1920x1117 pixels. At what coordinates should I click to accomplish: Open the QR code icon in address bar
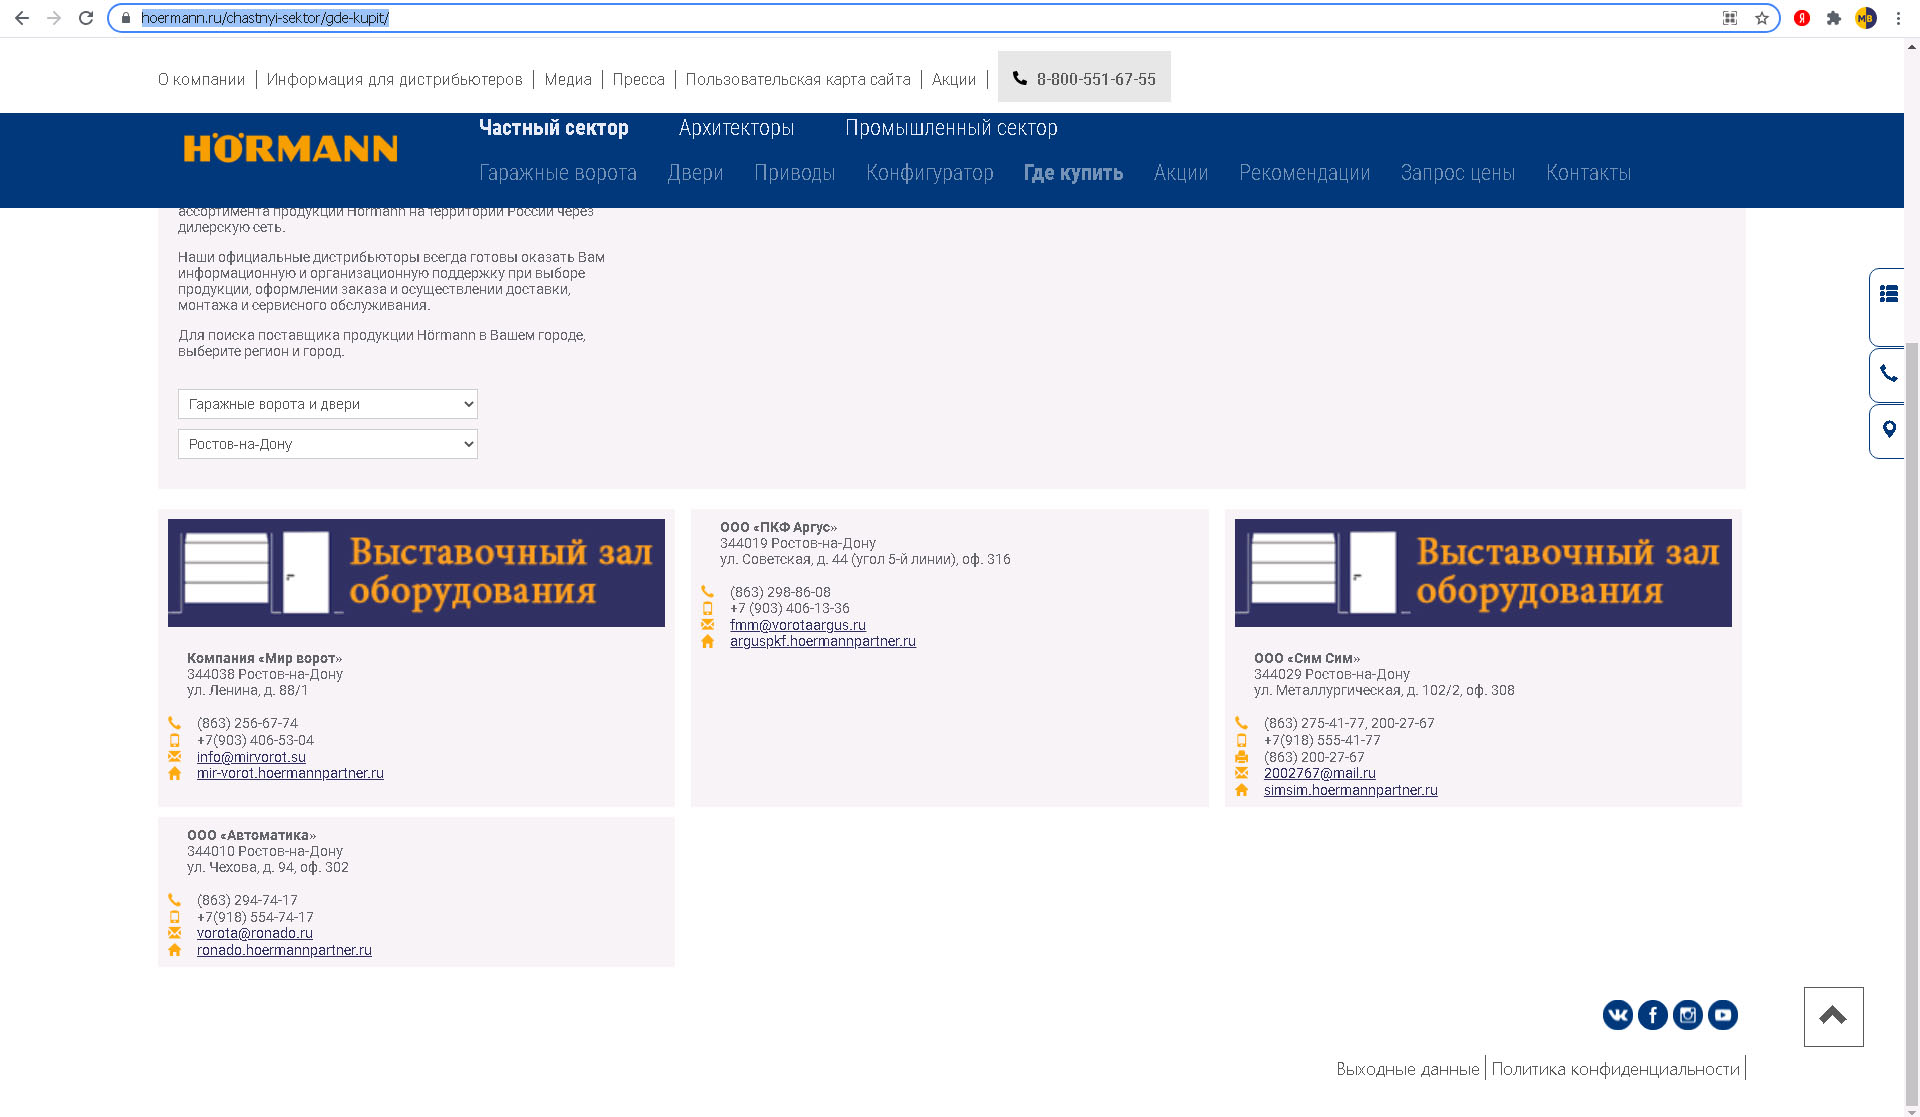click(x=1730, y=18)
